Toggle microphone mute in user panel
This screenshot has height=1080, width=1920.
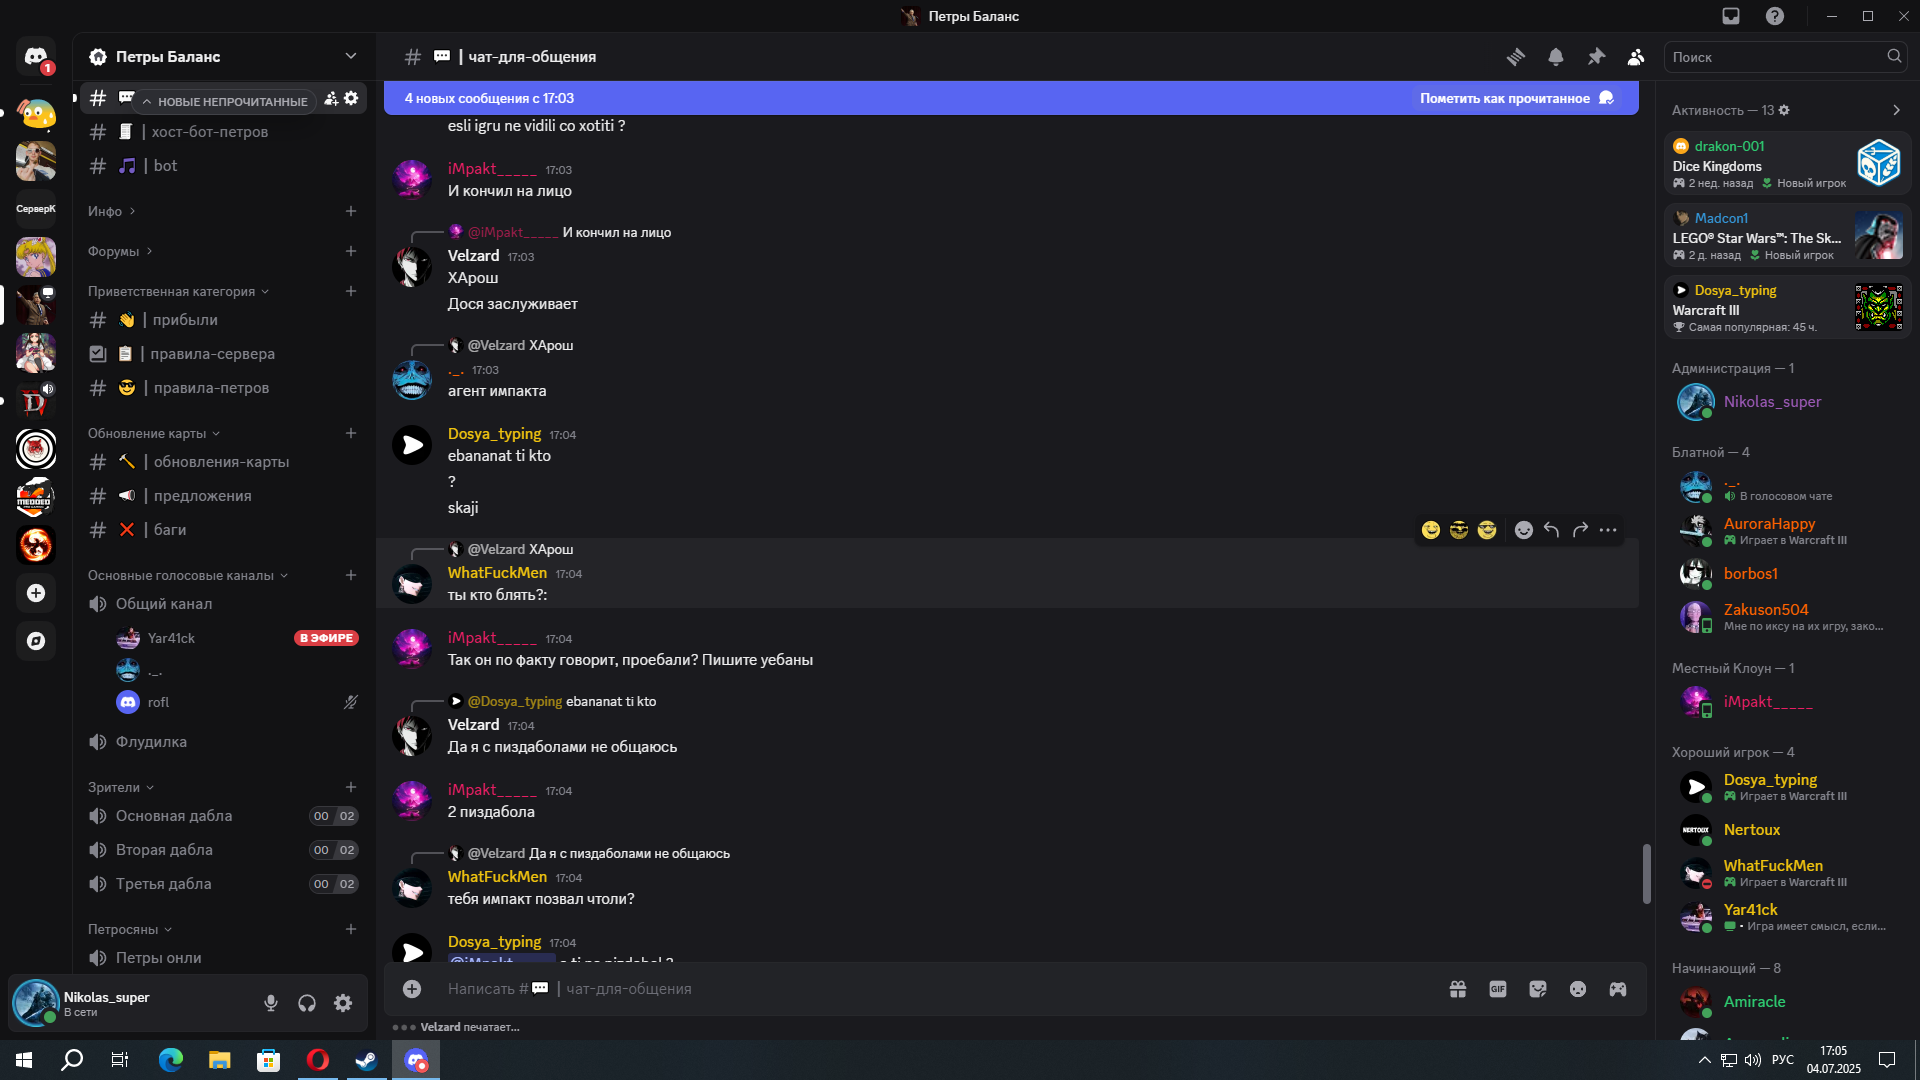[271, 1003]
